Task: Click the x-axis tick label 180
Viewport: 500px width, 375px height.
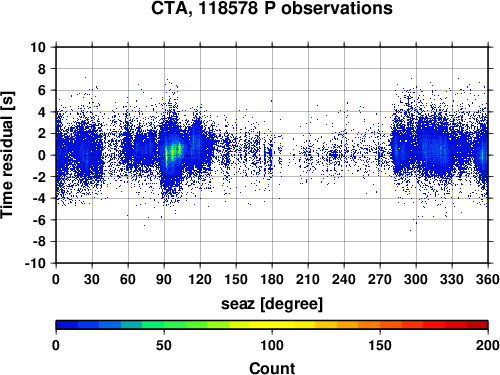Action: [272, 279]
